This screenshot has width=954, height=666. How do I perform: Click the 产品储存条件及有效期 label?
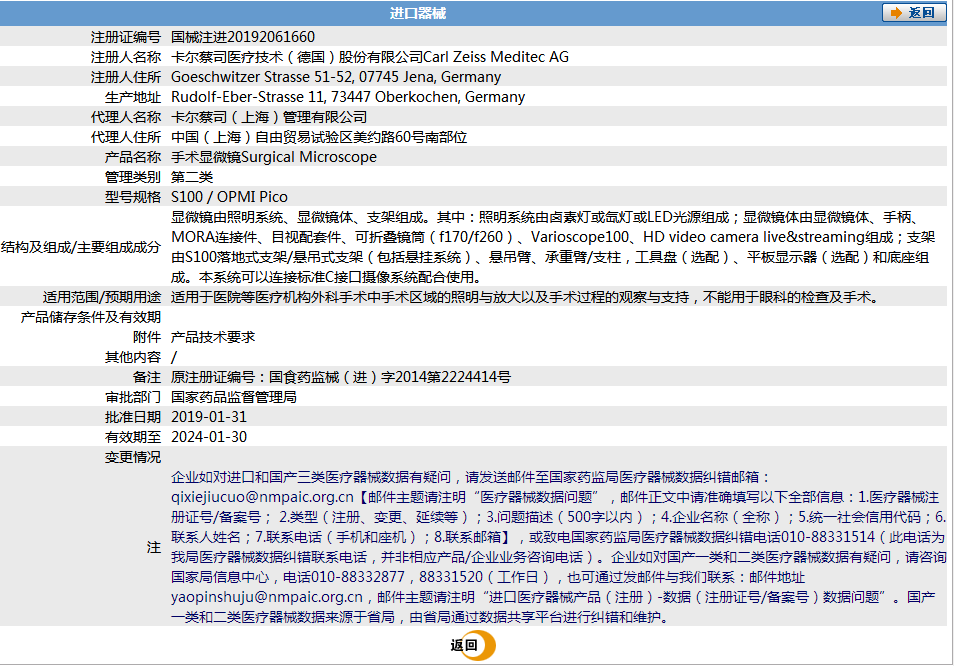coord(91,317)
